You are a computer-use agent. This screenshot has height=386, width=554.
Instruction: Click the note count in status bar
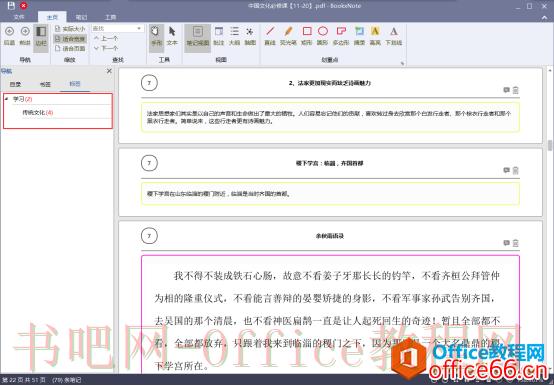(x=67, y=380)
